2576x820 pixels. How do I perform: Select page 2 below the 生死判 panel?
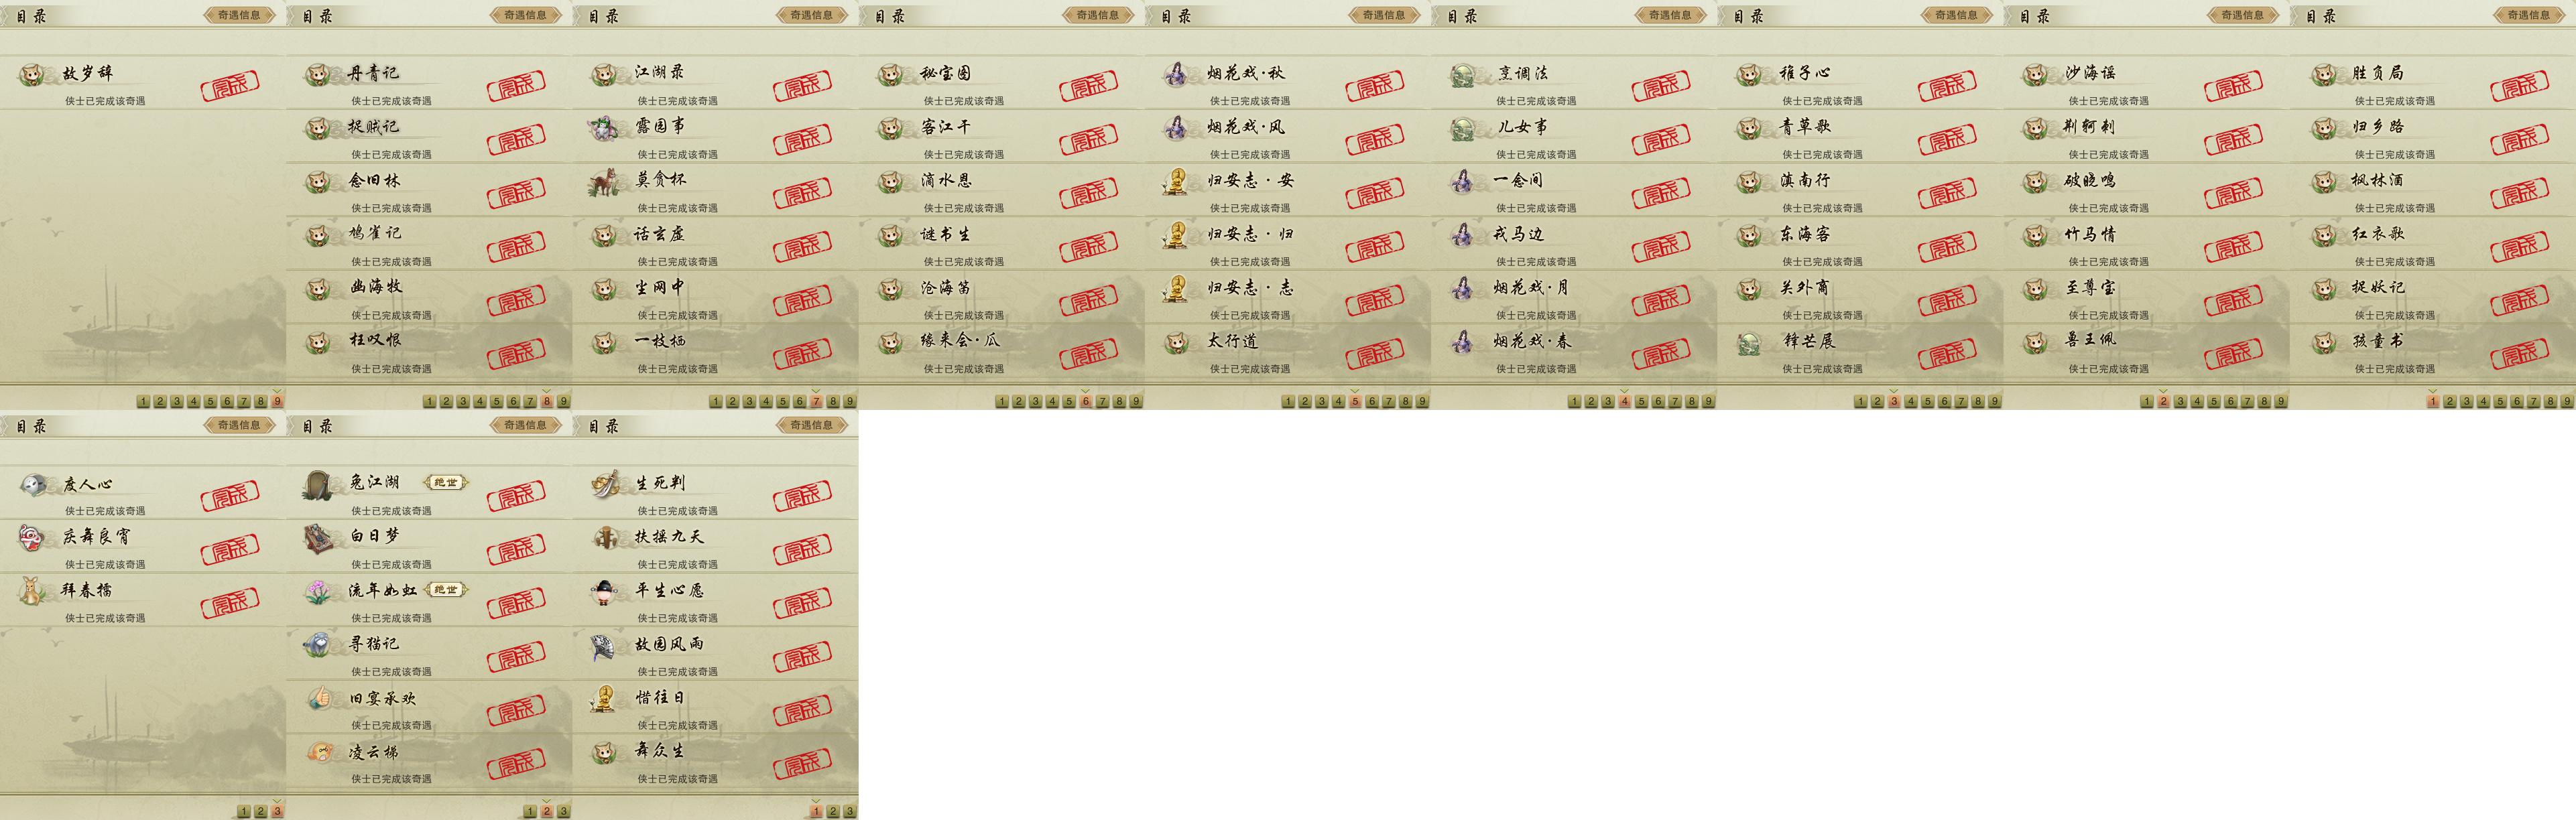(x=833, y=812)
